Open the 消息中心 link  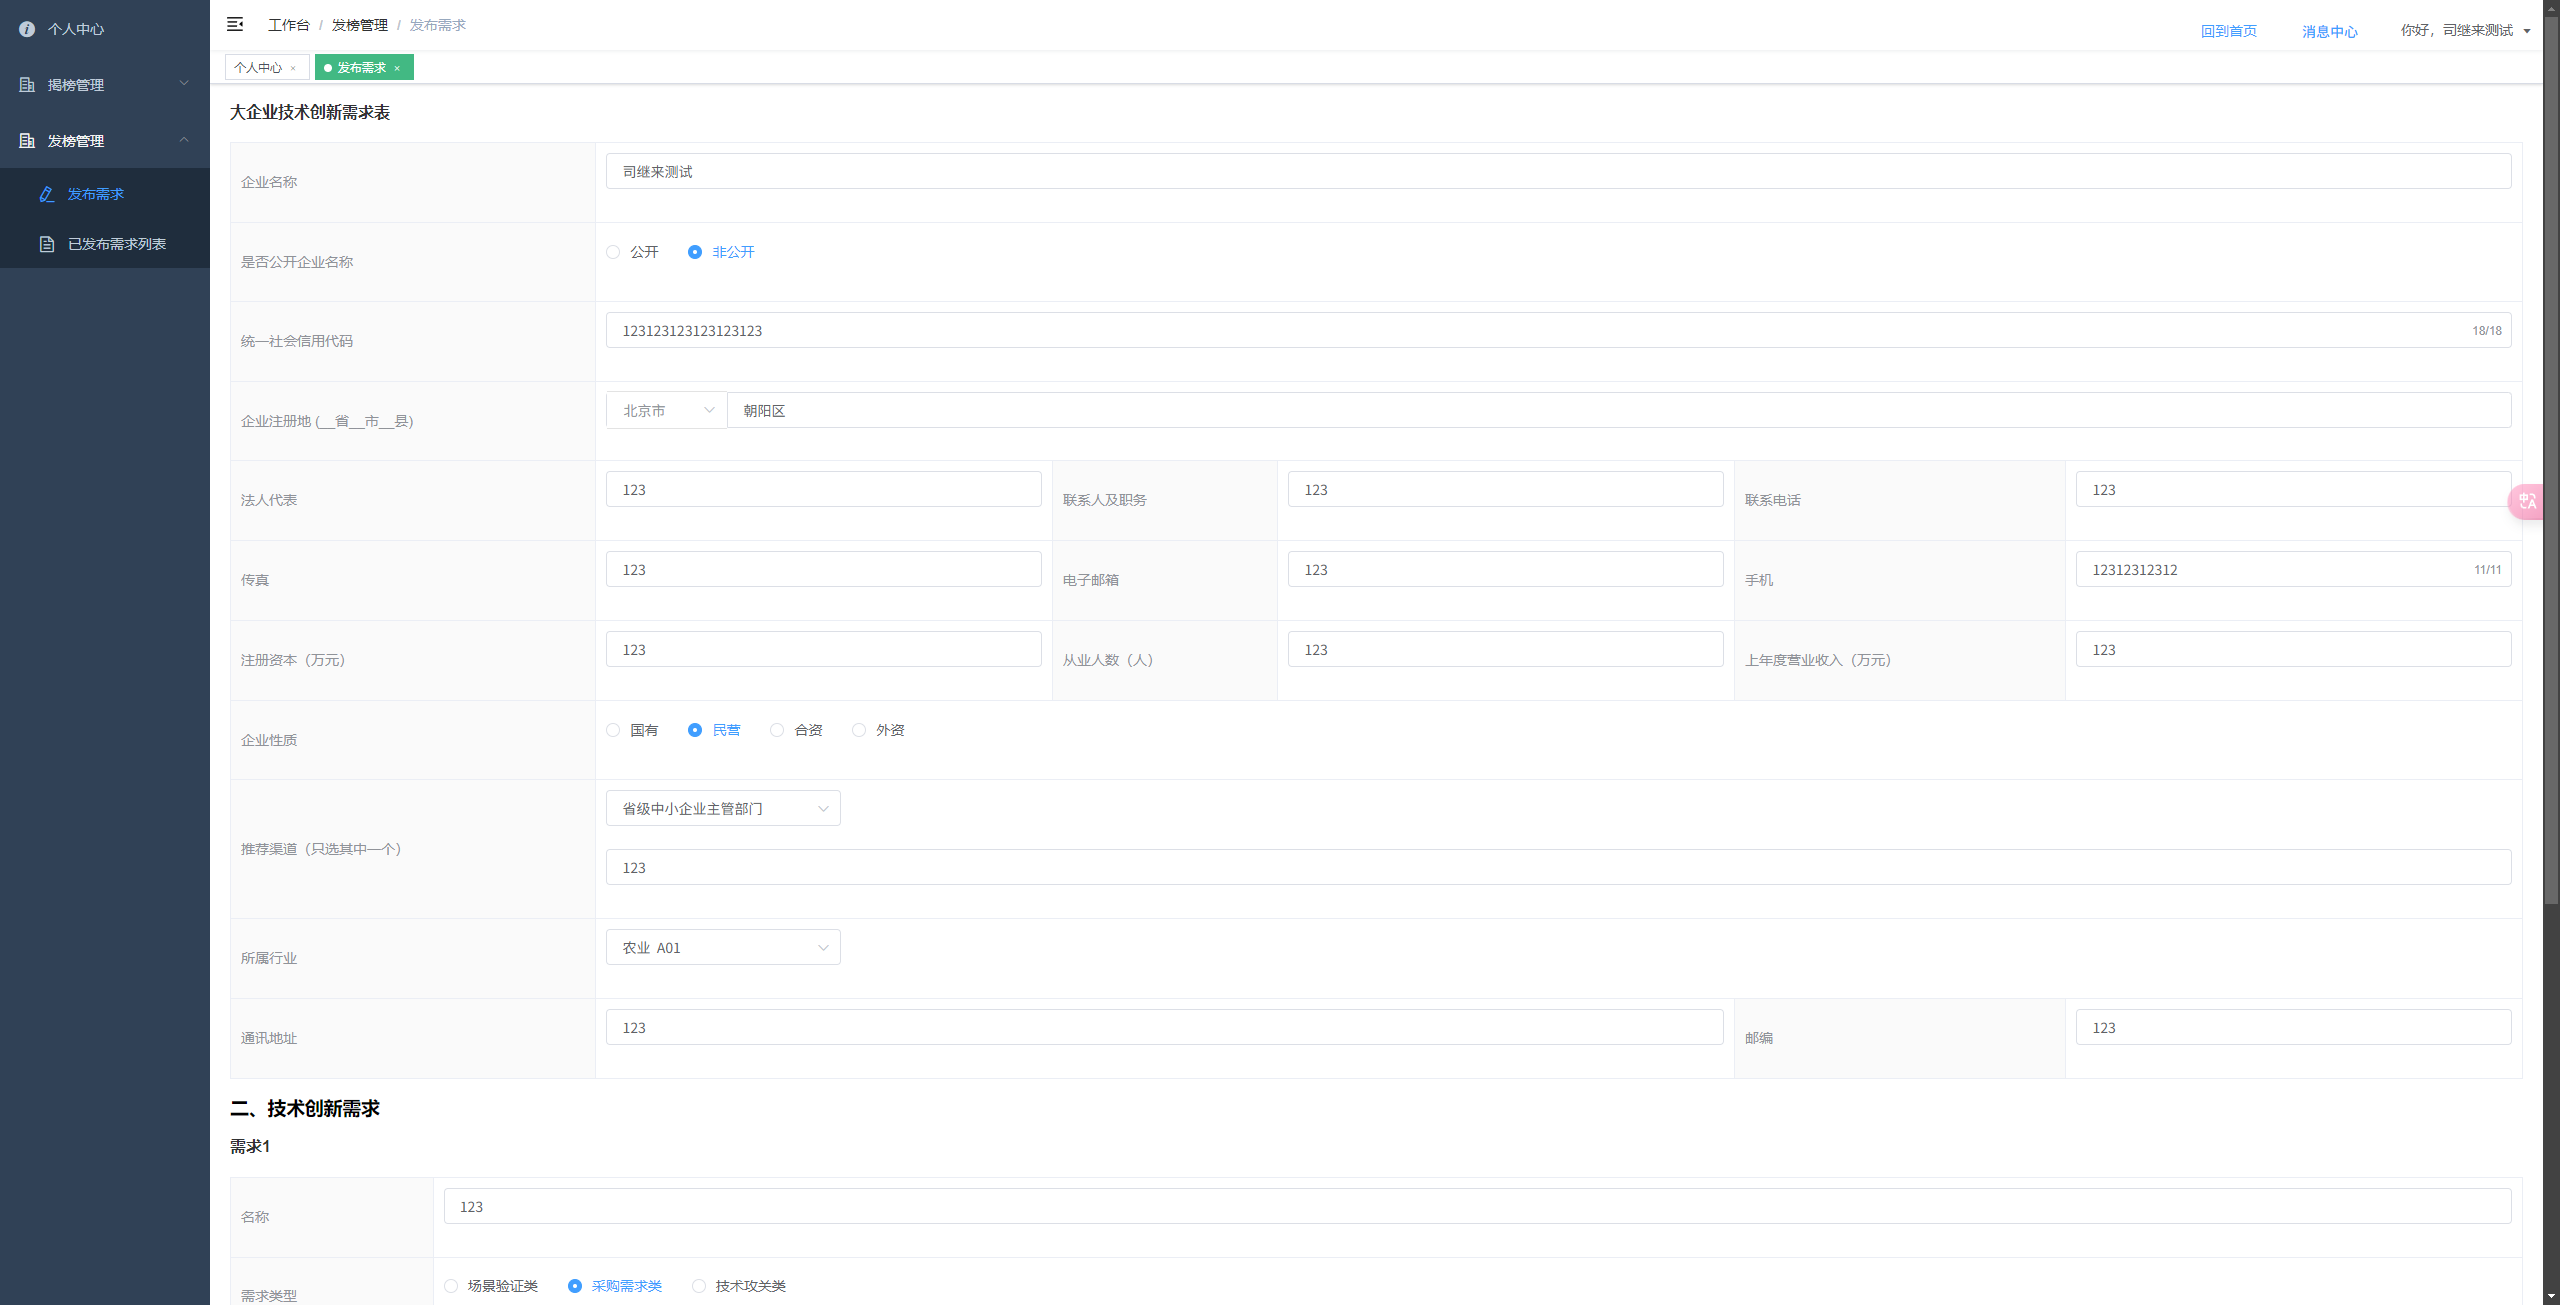tap(2329, 31)
